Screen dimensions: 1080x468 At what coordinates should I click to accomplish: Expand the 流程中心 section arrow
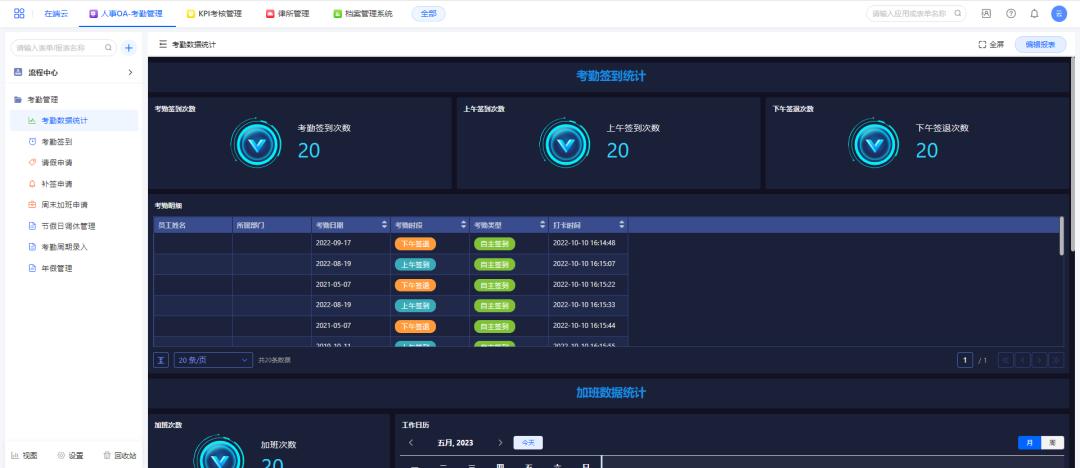(x=130, y=73)
